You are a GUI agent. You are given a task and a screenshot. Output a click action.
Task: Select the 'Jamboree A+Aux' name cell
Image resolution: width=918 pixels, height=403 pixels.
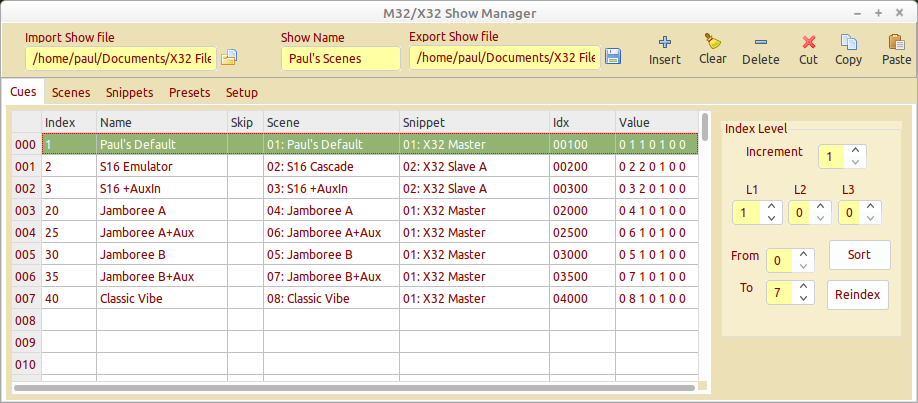coord(162,233)
